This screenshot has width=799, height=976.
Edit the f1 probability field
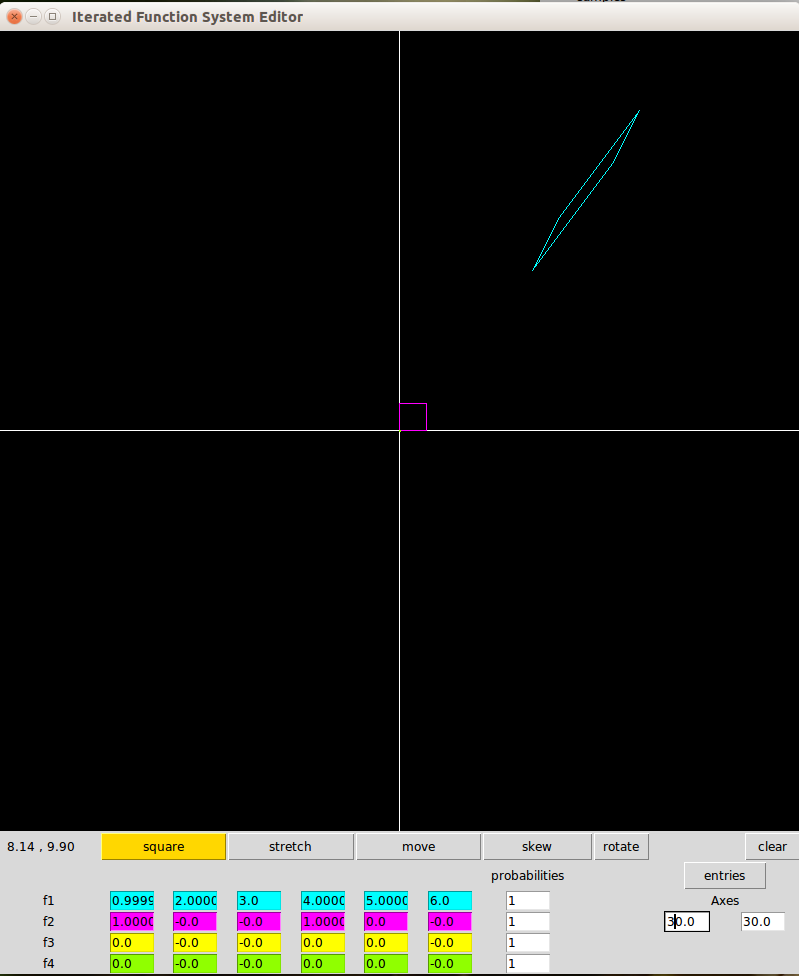coord(527,901)
